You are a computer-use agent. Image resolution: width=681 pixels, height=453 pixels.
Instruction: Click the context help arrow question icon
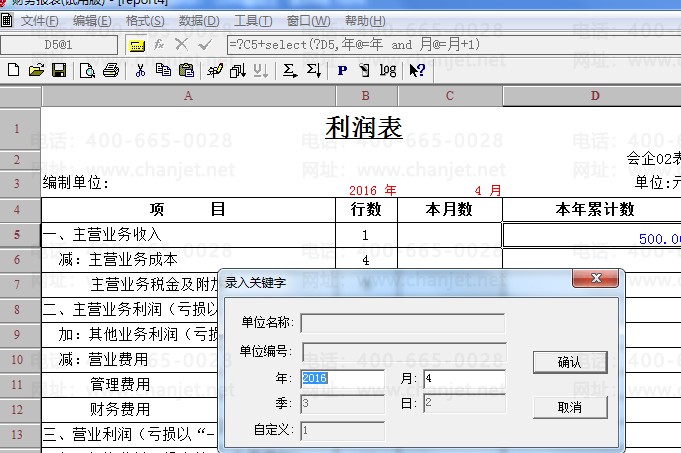[417, 70]
